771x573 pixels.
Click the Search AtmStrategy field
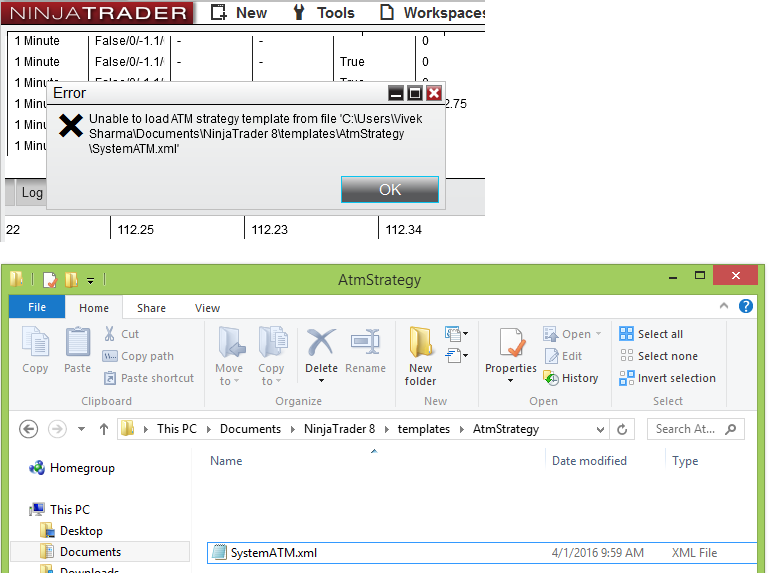coord(696,429)
